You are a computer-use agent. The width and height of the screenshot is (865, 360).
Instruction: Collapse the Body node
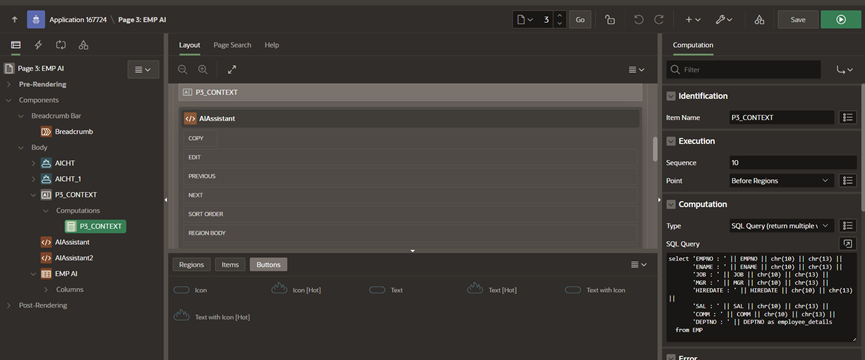21,148
